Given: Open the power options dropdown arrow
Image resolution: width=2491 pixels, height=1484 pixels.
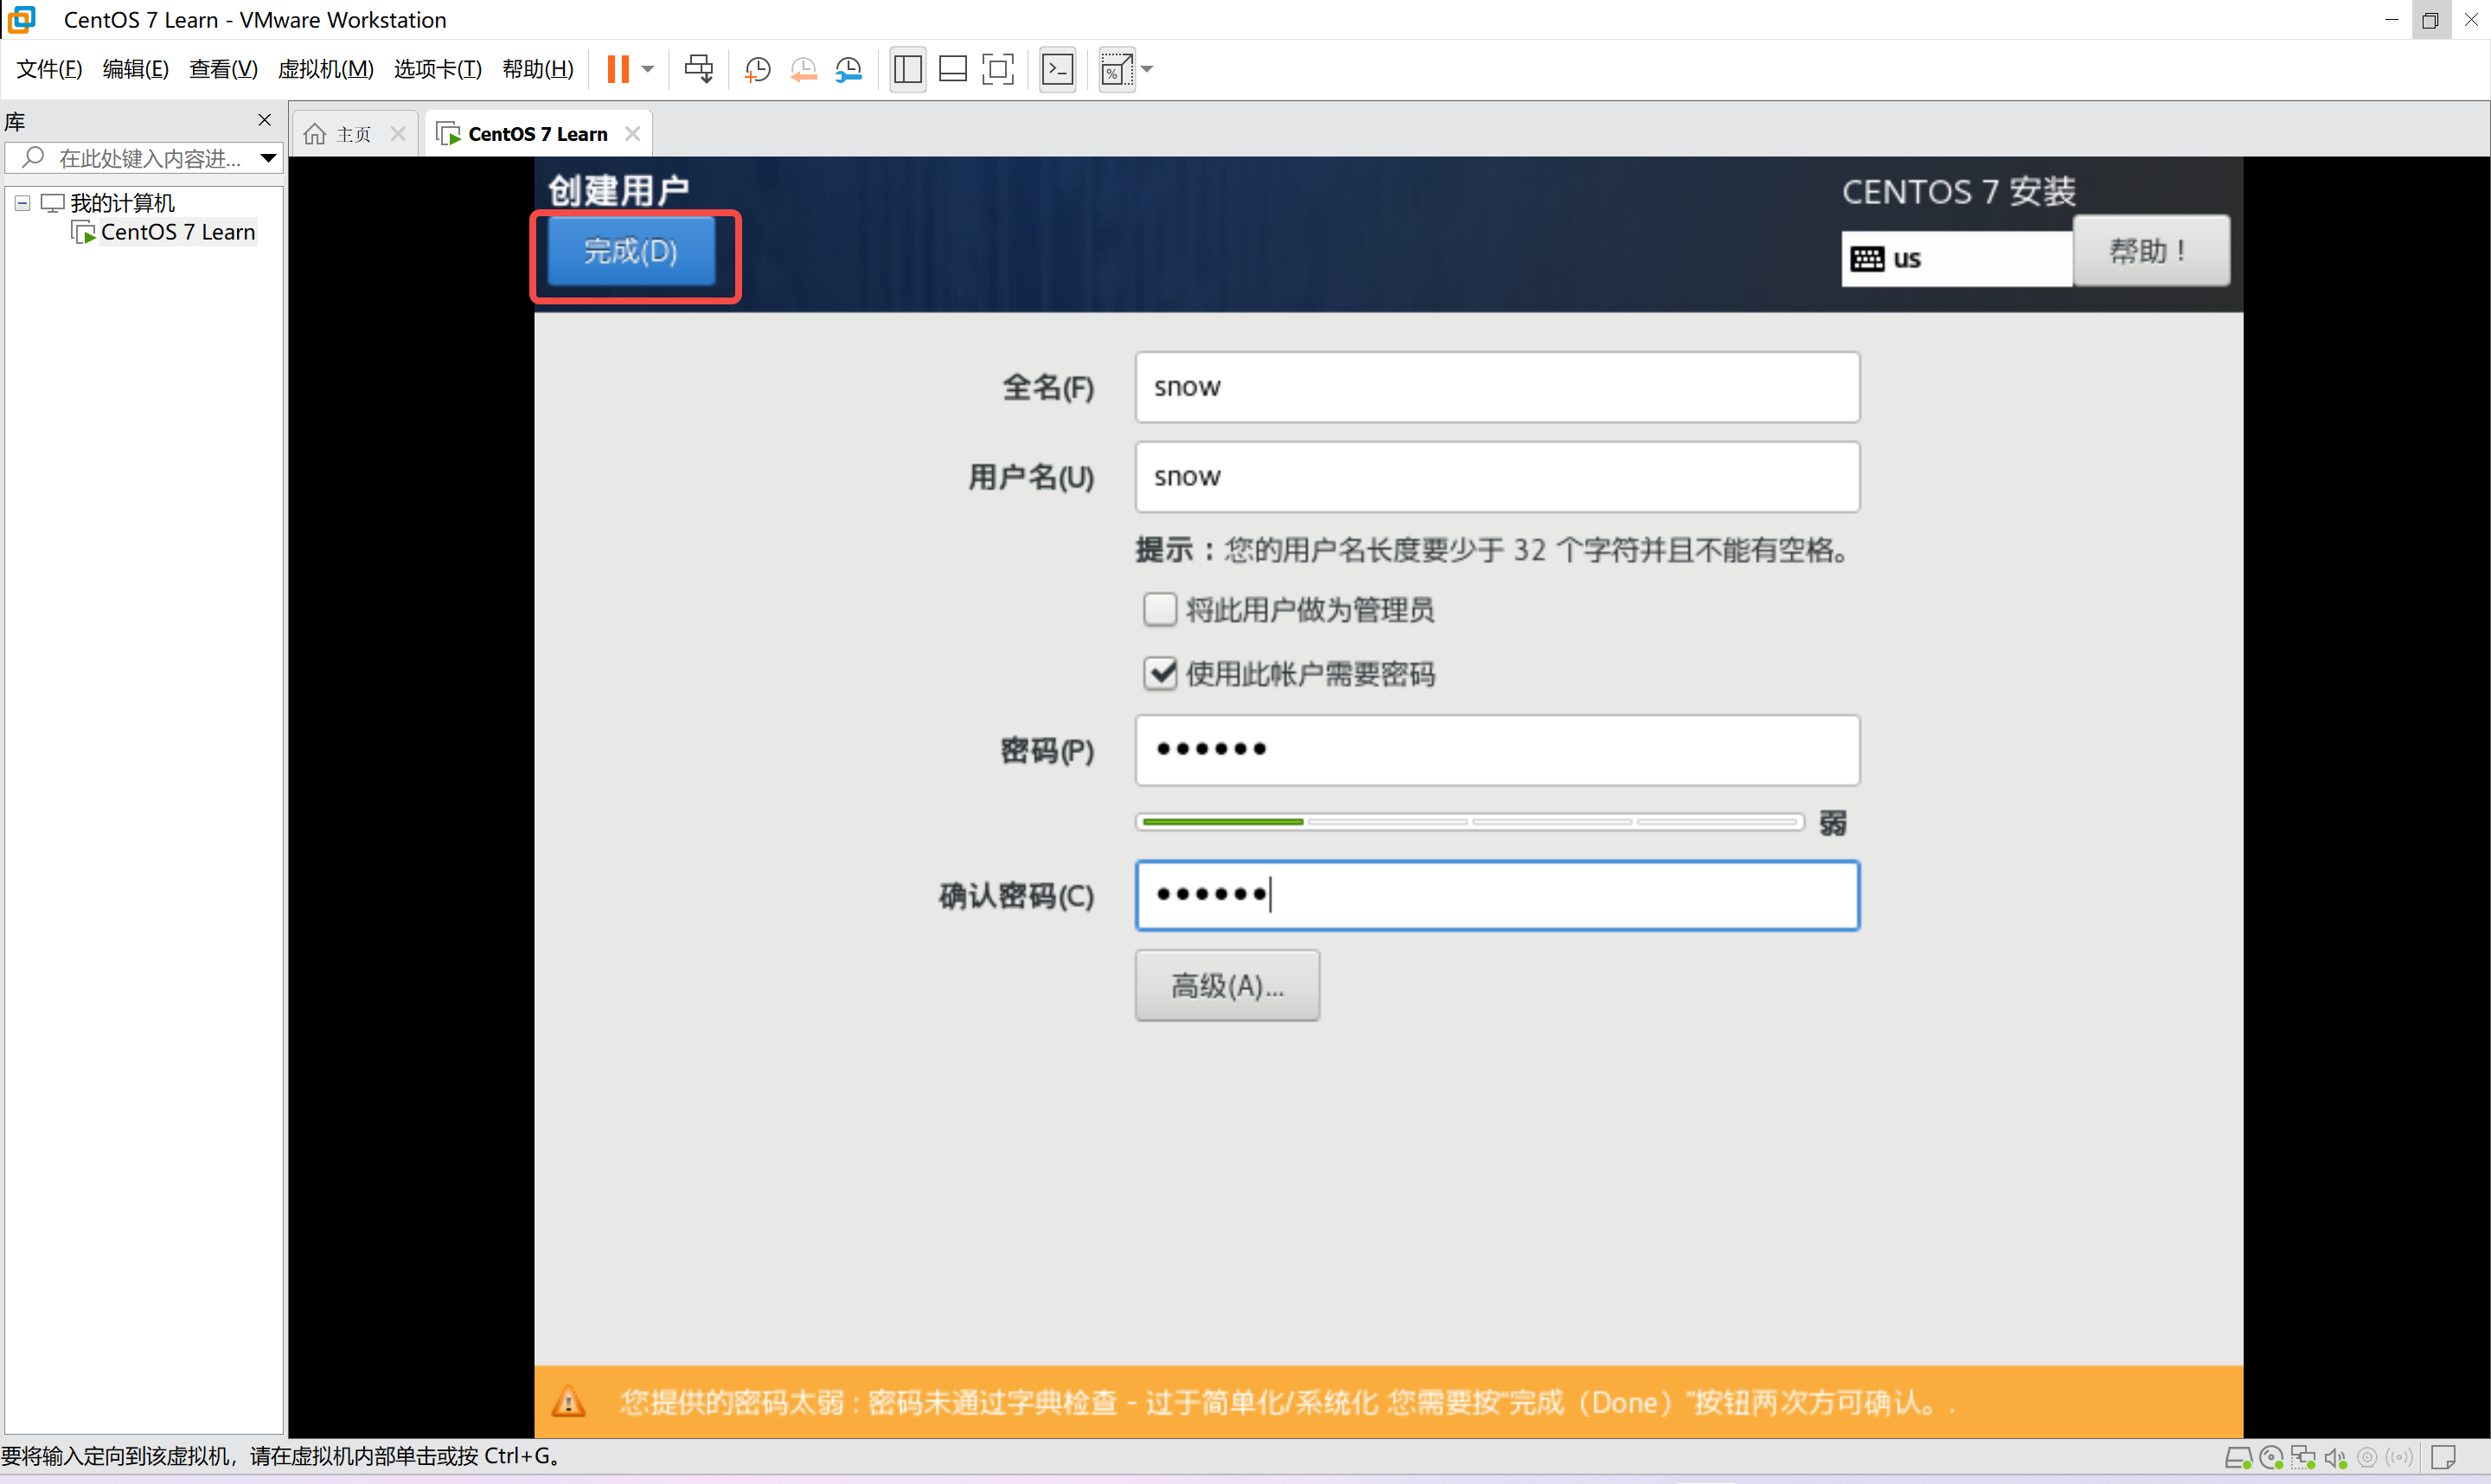Looking at the screenshot, I should pos(648,69).
